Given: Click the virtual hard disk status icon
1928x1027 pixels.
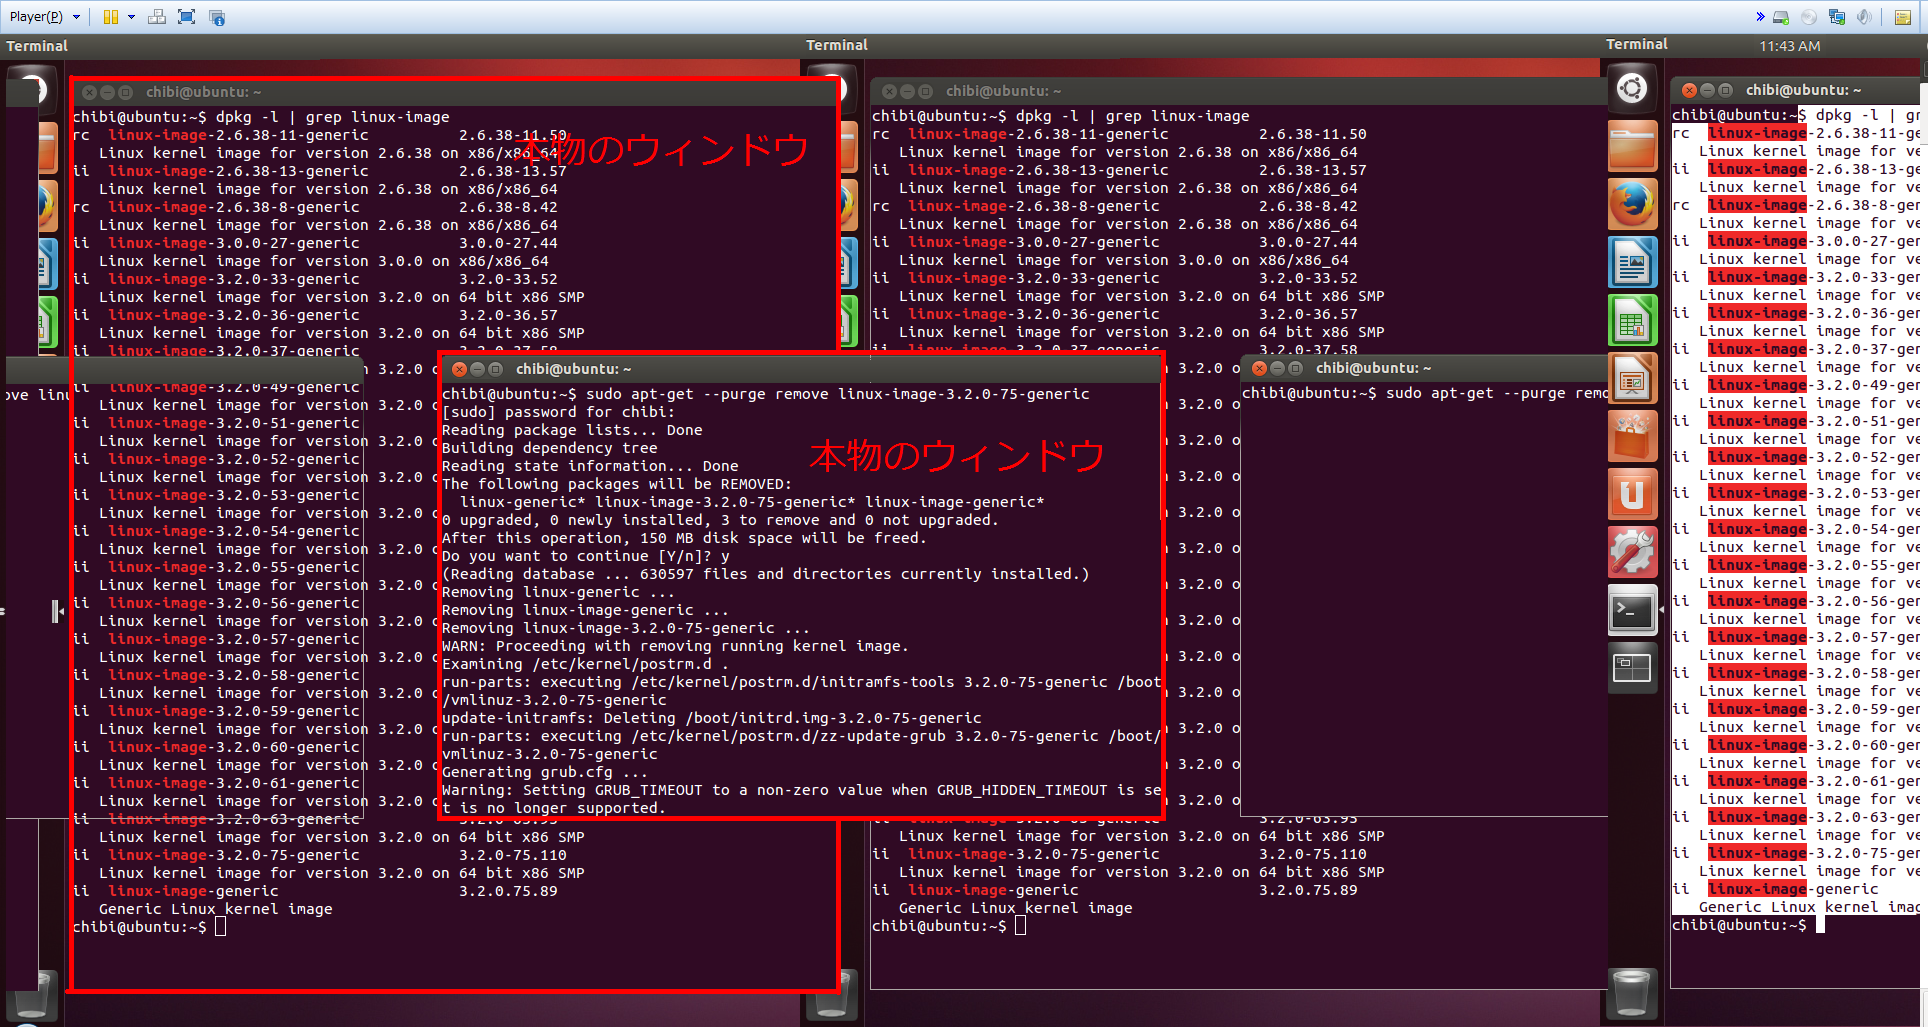Looking at the screenshot, I should [1780, 17].
